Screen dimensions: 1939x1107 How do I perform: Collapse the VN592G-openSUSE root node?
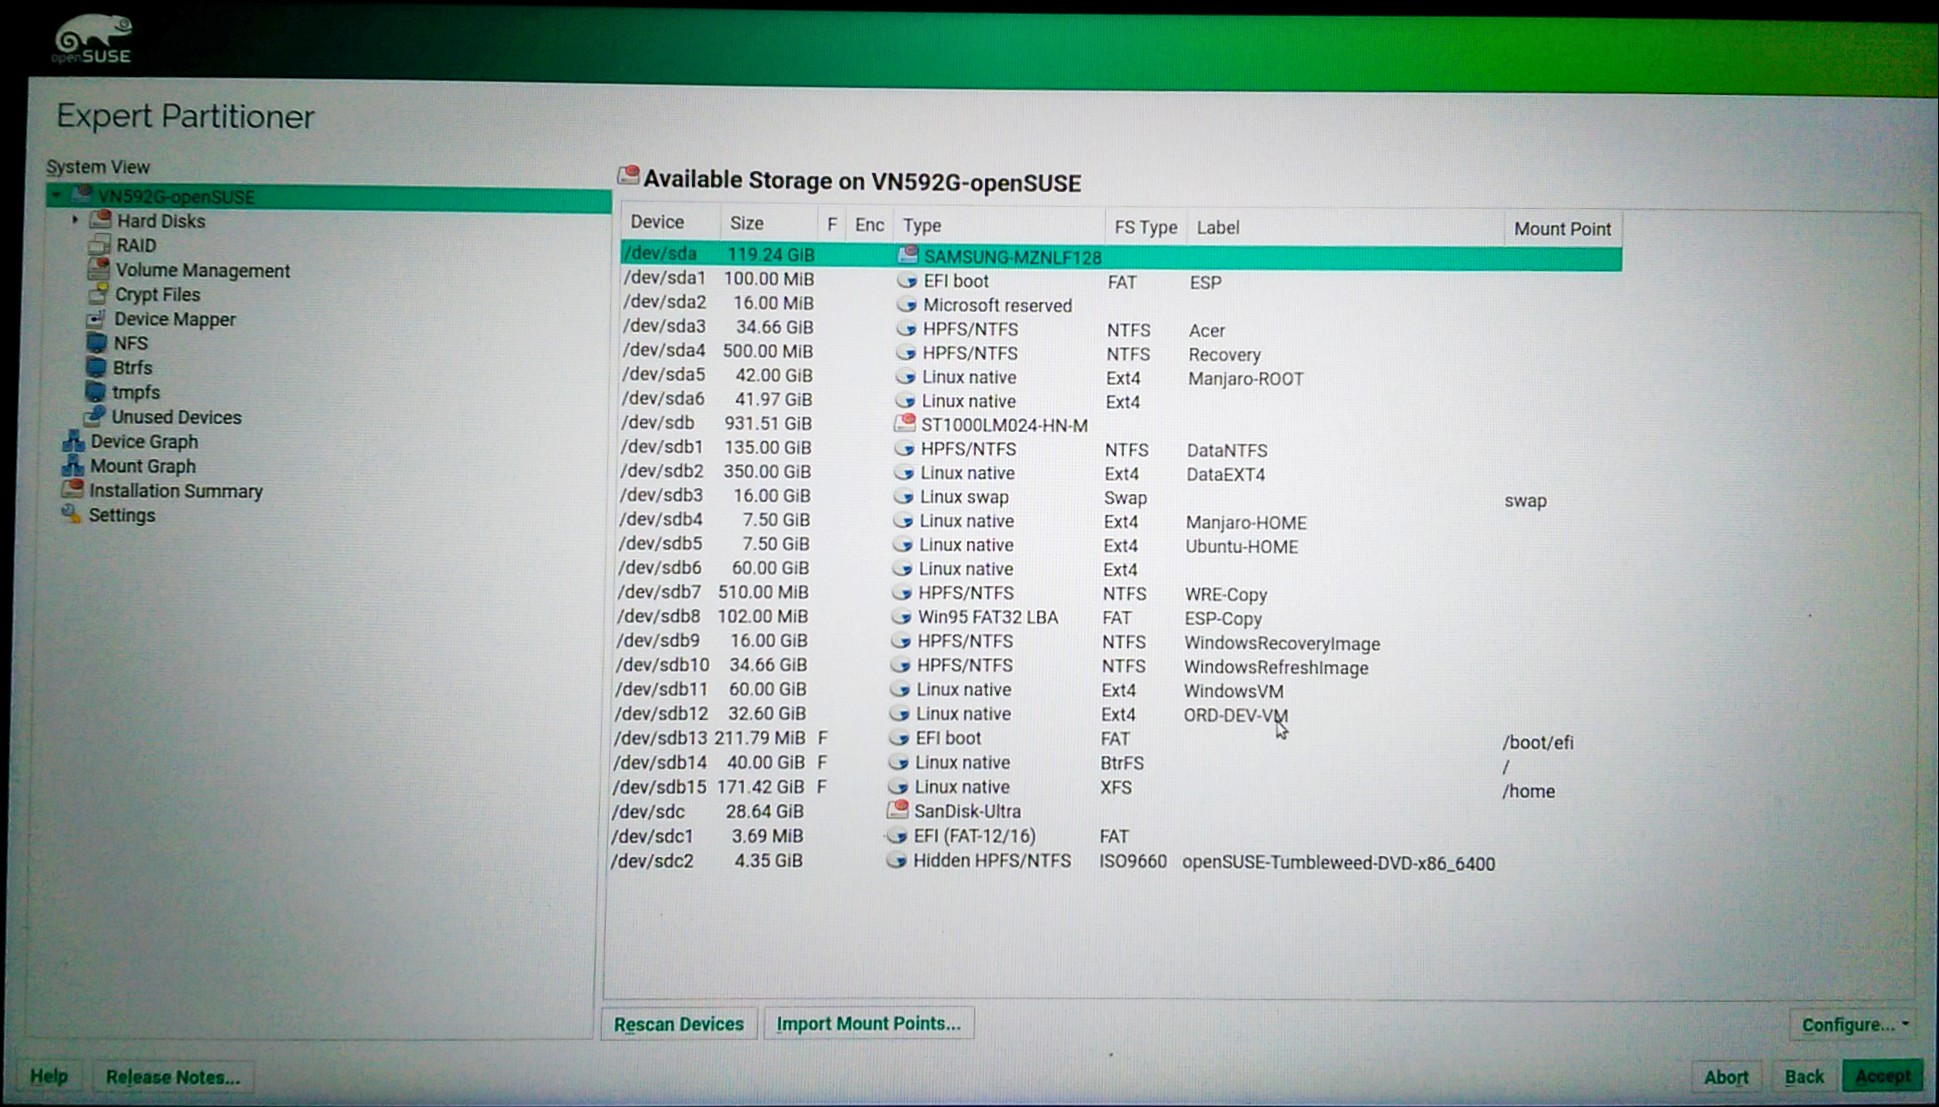(57, 196)
